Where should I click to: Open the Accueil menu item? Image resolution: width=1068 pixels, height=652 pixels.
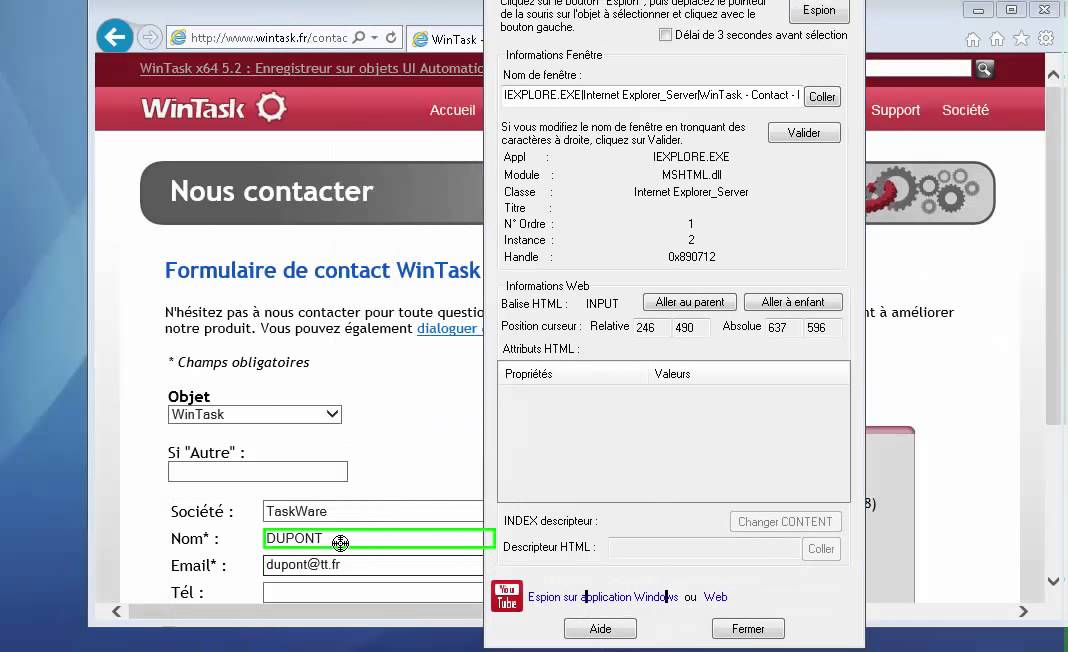pyautogui.click(x=452, y=110)
